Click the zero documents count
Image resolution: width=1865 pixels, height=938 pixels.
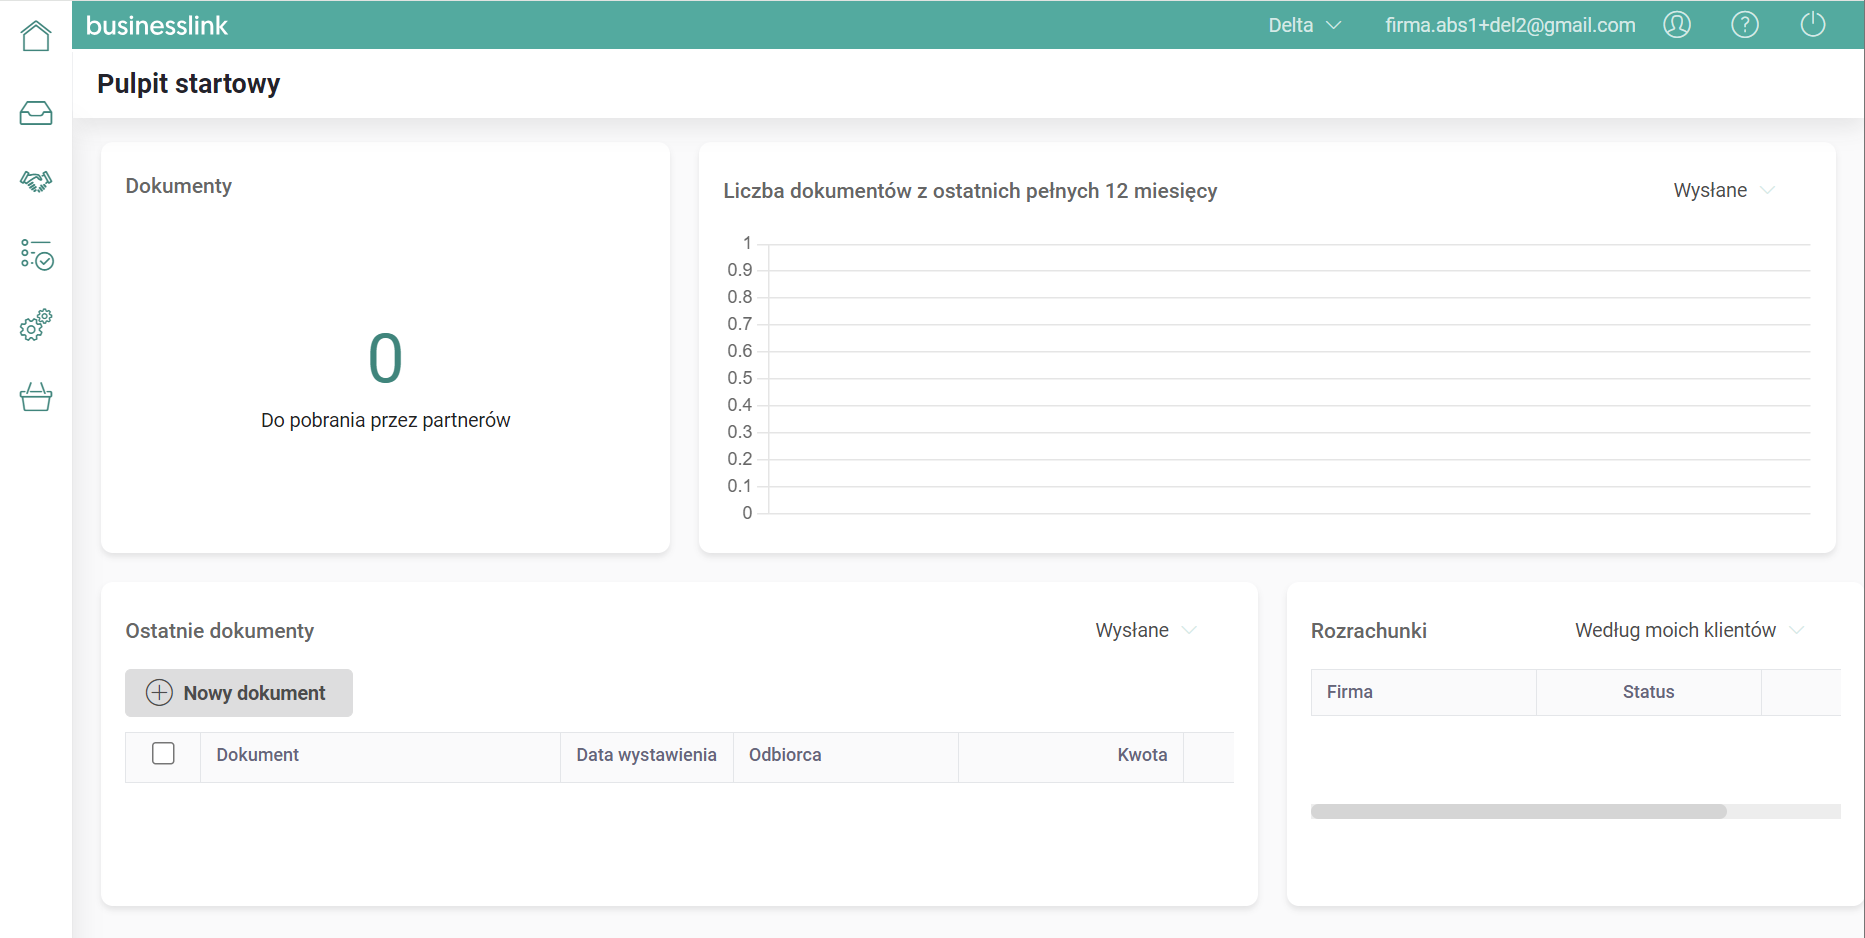tap(386, 358)
